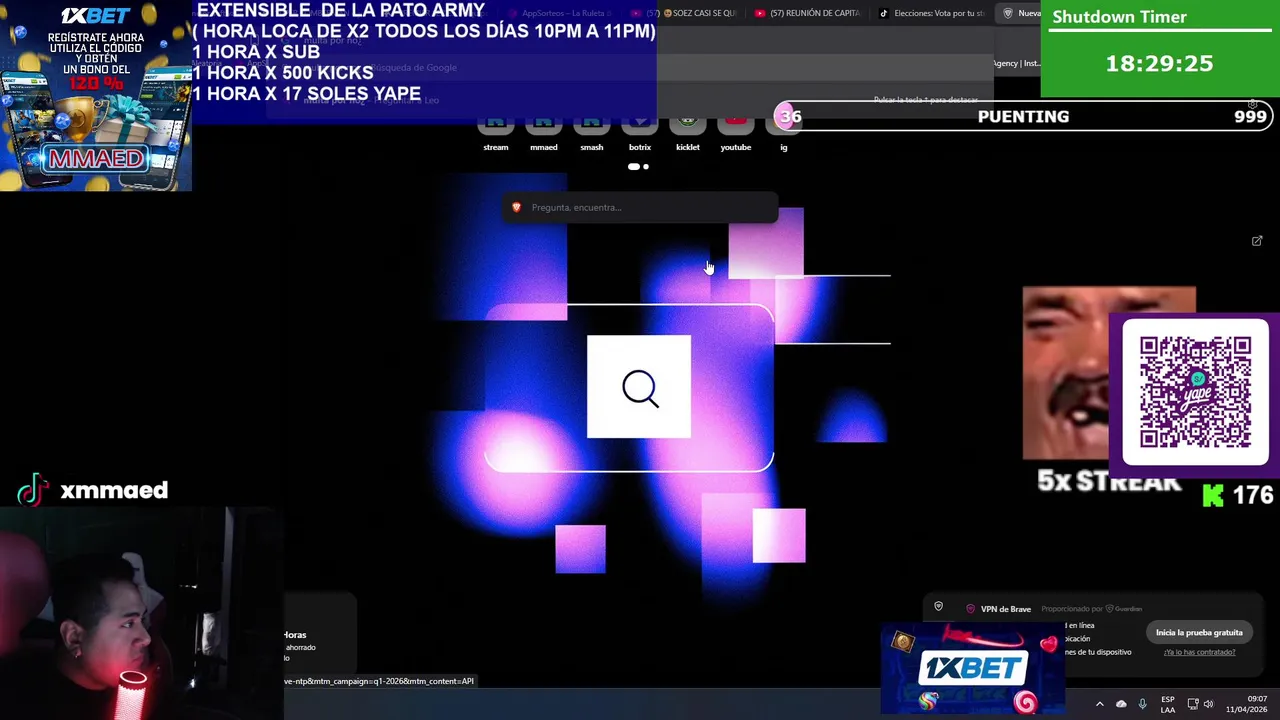Click the Yape QR code image
This screenshot has height=720, width=1280.
(1195, 392)
